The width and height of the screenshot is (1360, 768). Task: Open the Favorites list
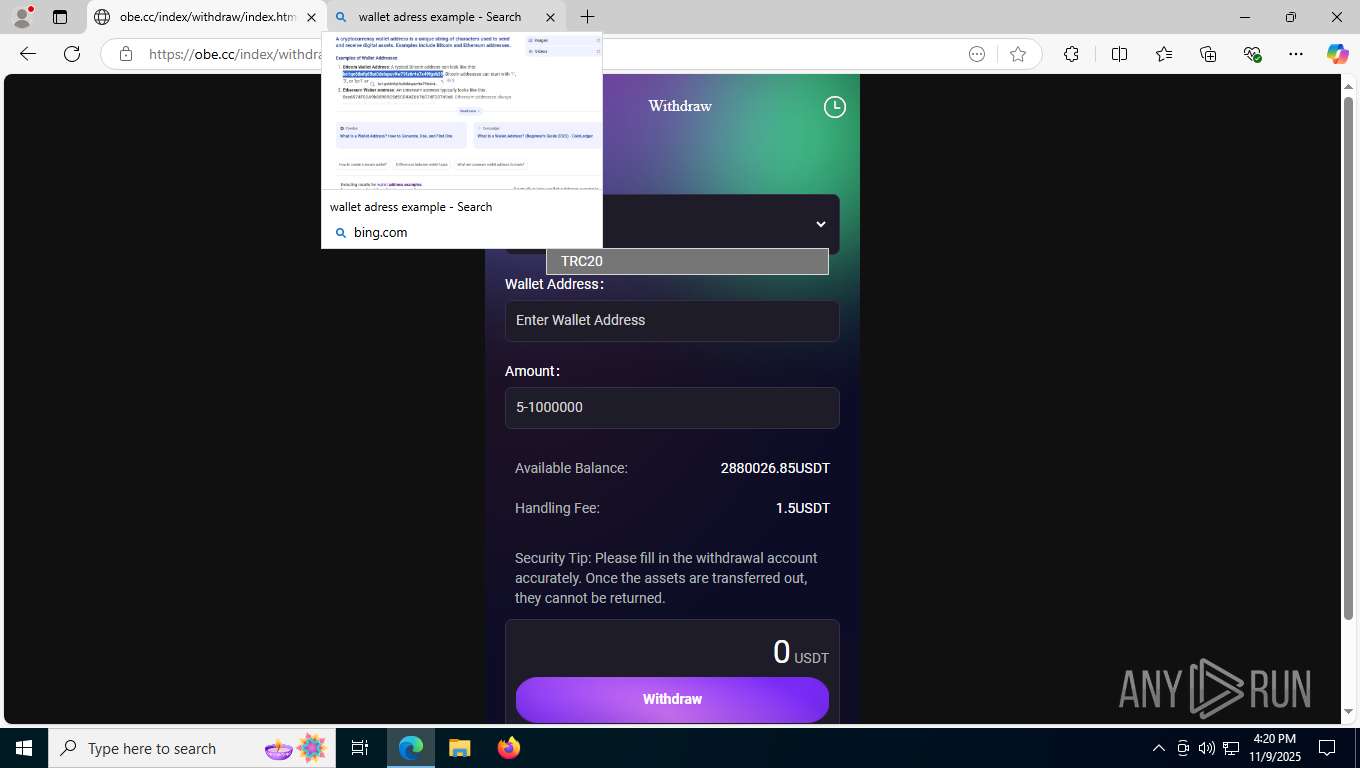(1164, 54)
